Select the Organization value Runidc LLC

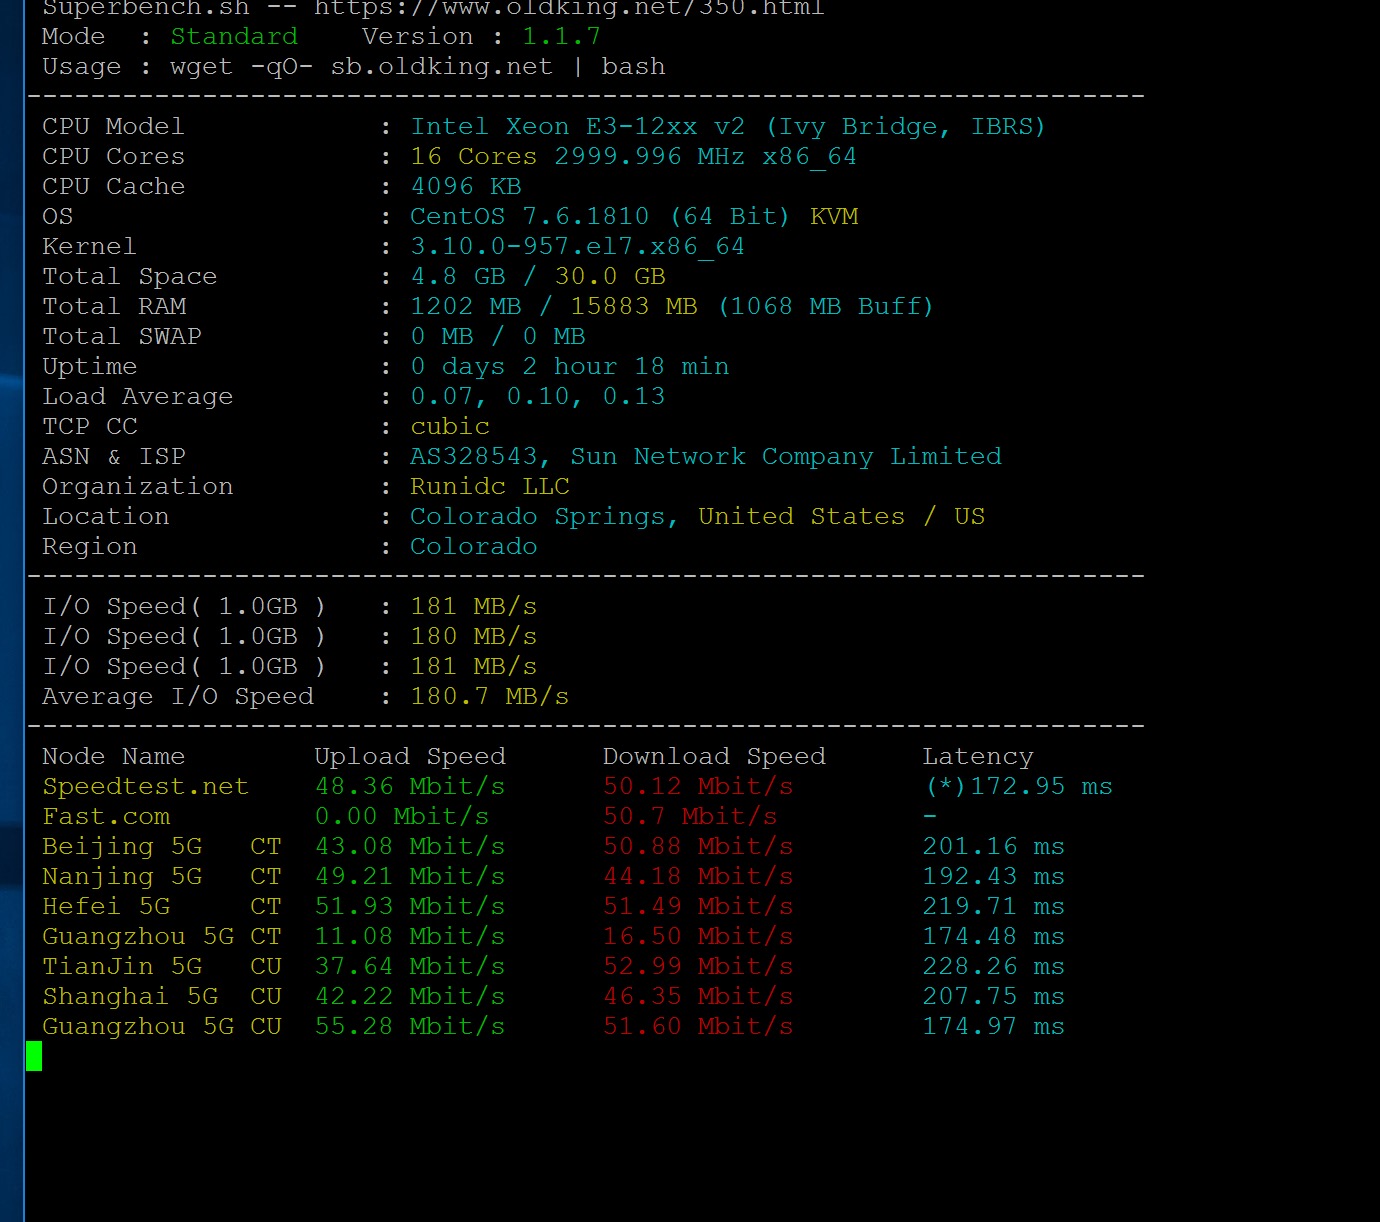pos(490,487)
